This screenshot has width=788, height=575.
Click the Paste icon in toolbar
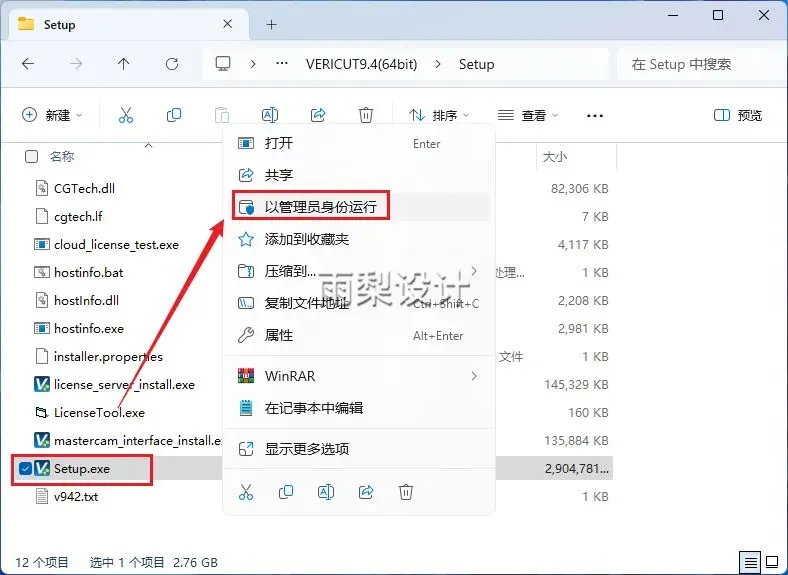(222, 115)
